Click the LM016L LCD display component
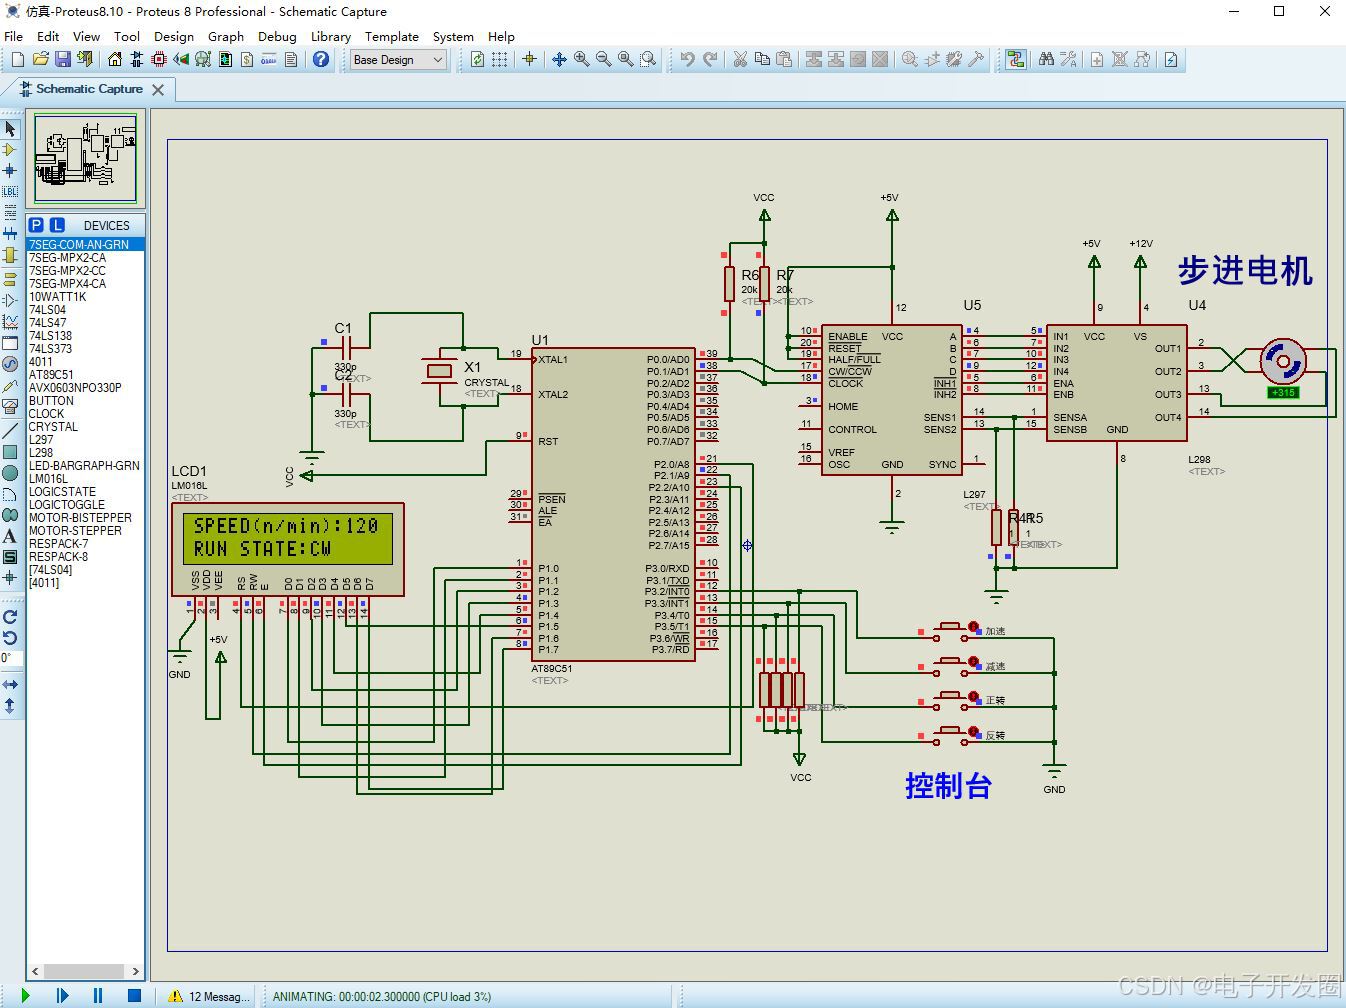This screenshot has width=1346, height=1008. 288,549
